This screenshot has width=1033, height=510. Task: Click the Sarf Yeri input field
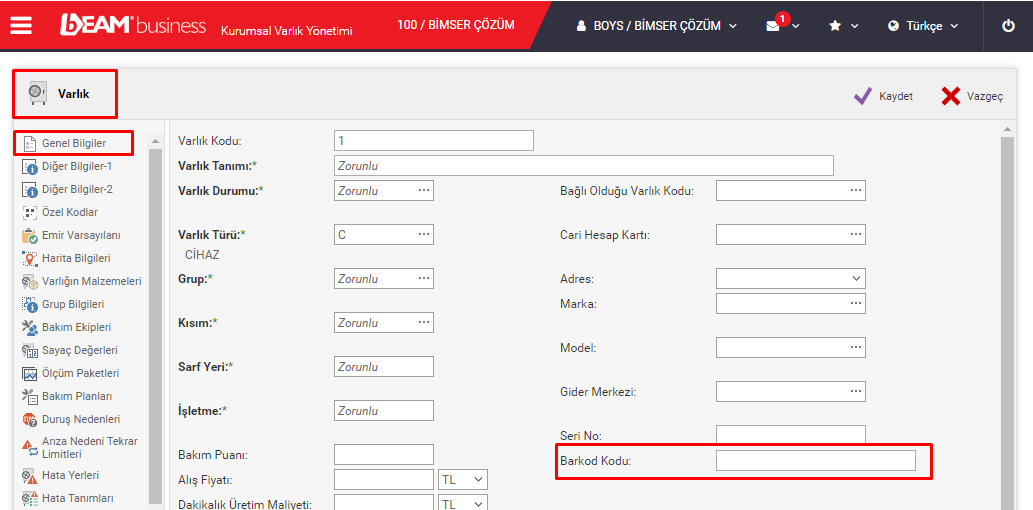coord(383,366)
